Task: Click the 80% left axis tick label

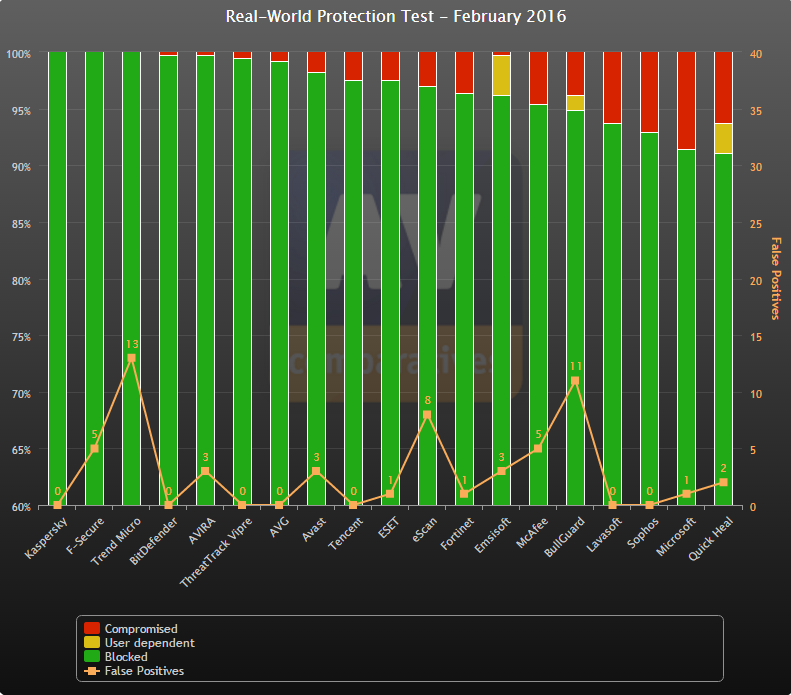Action: click(22, 281)
